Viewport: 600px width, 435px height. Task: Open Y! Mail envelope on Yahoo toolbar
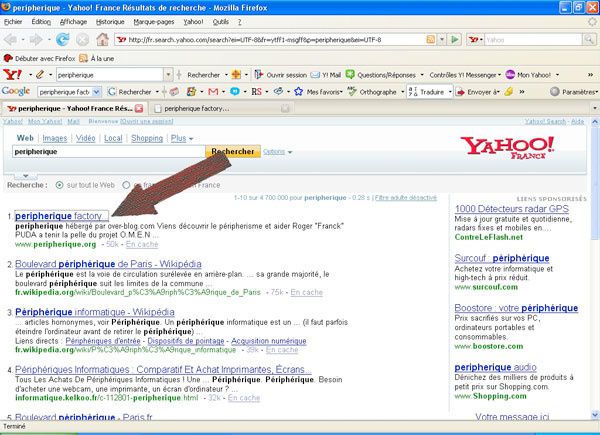pos(325,75)
